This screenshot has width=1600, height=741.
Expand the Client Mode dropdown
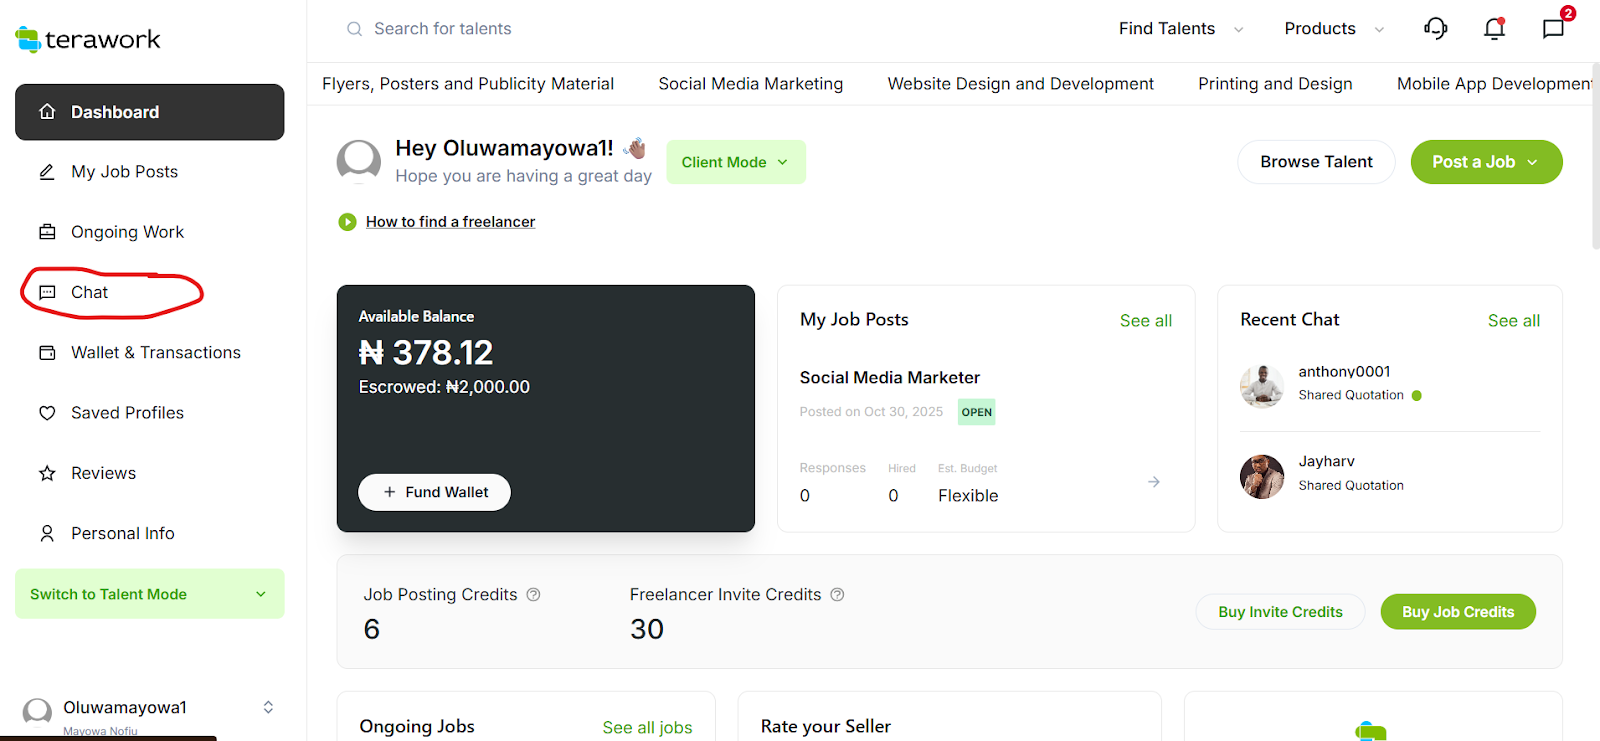[735, 162]
